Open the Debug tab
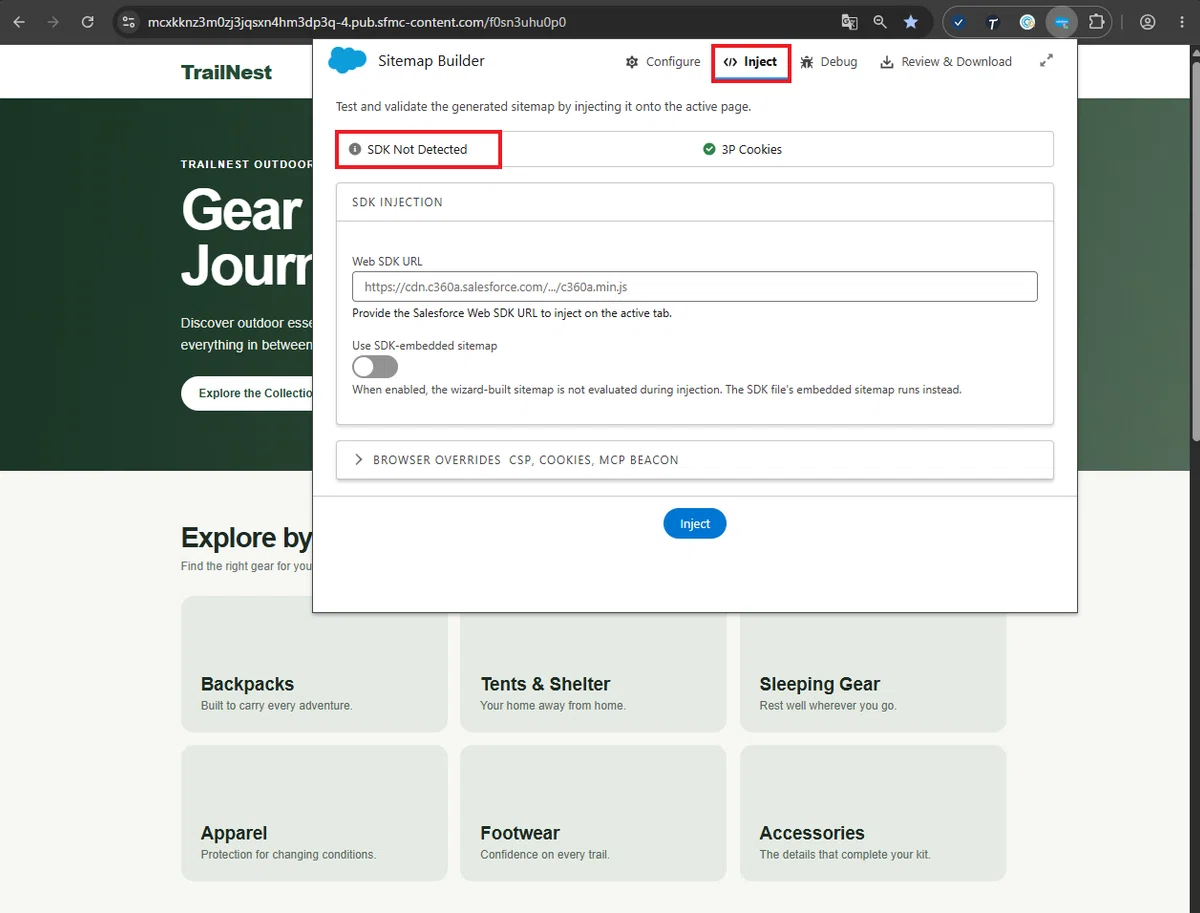 pyautogui.click(x=829, y=62)
